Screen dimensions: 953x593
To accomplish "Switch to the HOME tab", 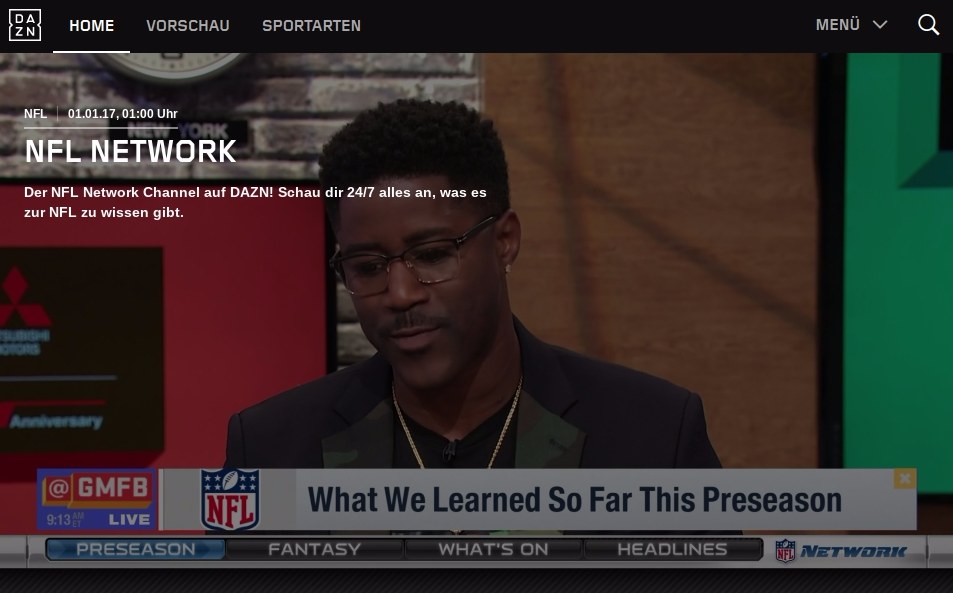I will click(92, 26).
